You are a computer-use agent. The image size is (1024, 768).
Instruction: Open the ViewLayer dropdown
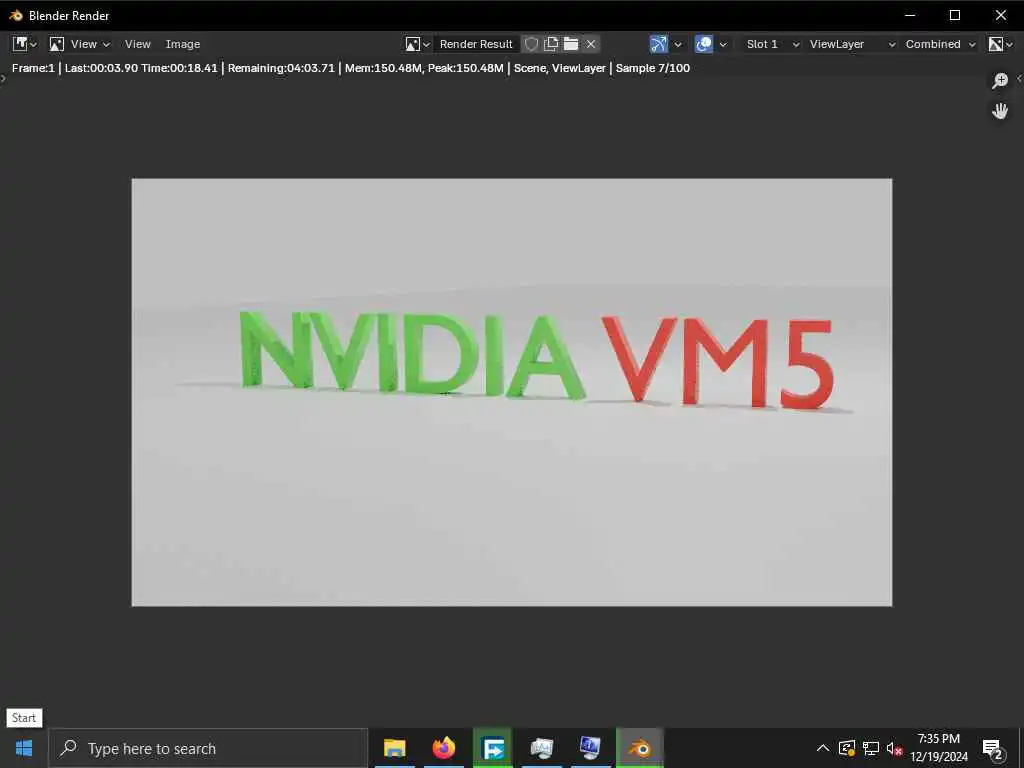pos(852,44)
